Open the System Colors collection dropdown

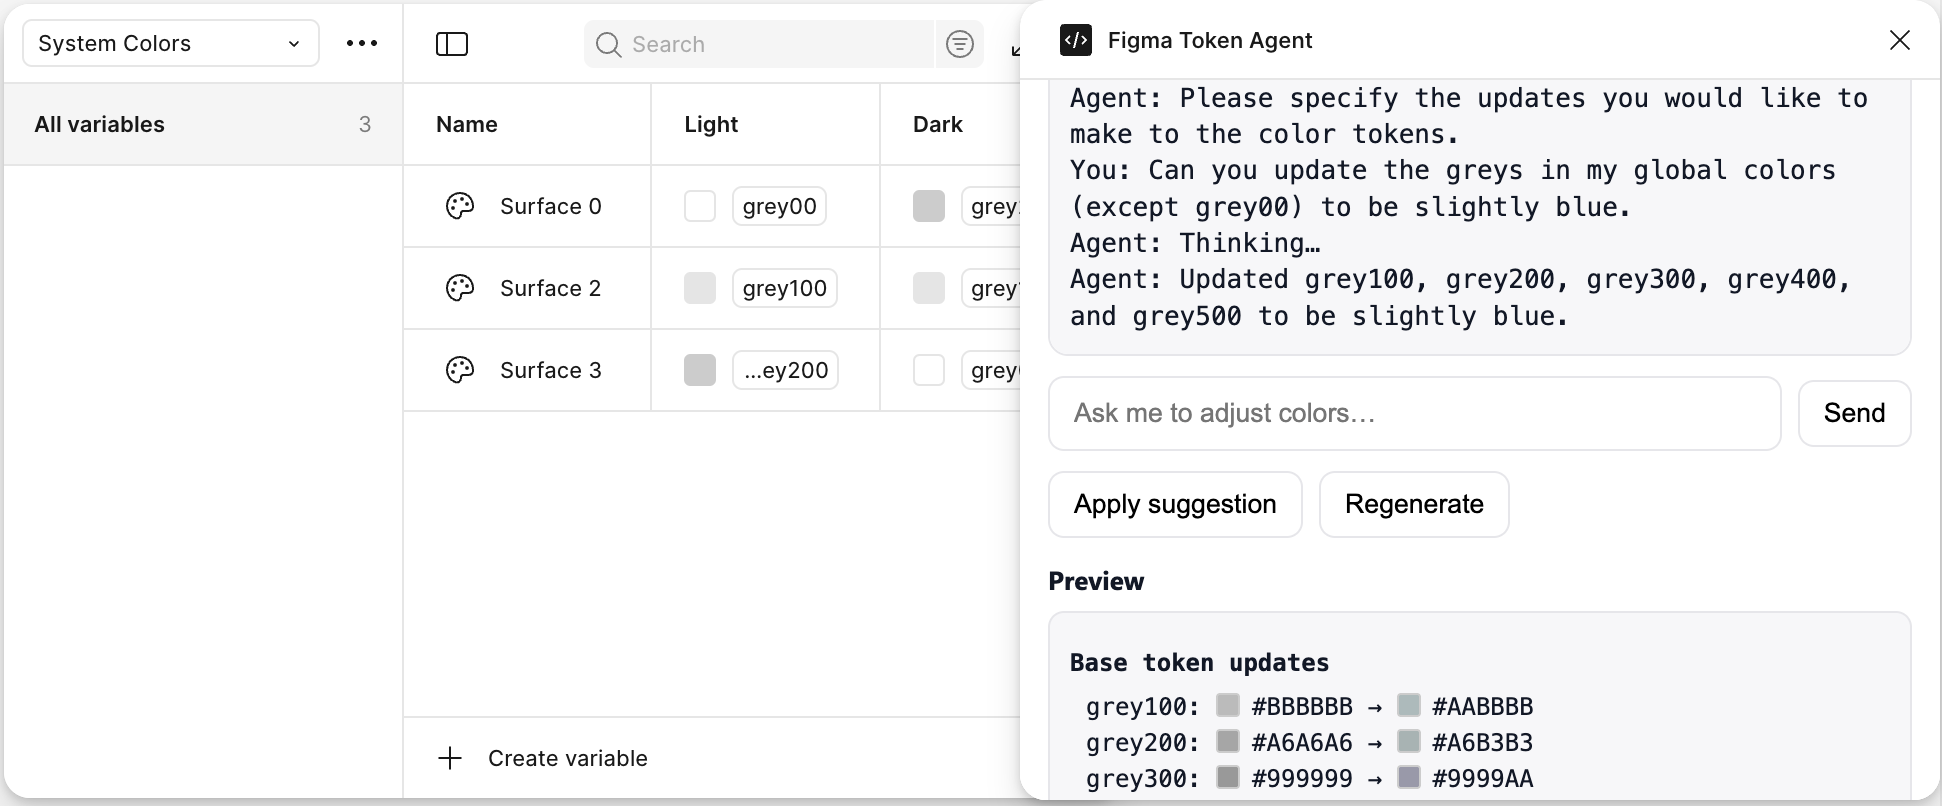pos(170,43)
